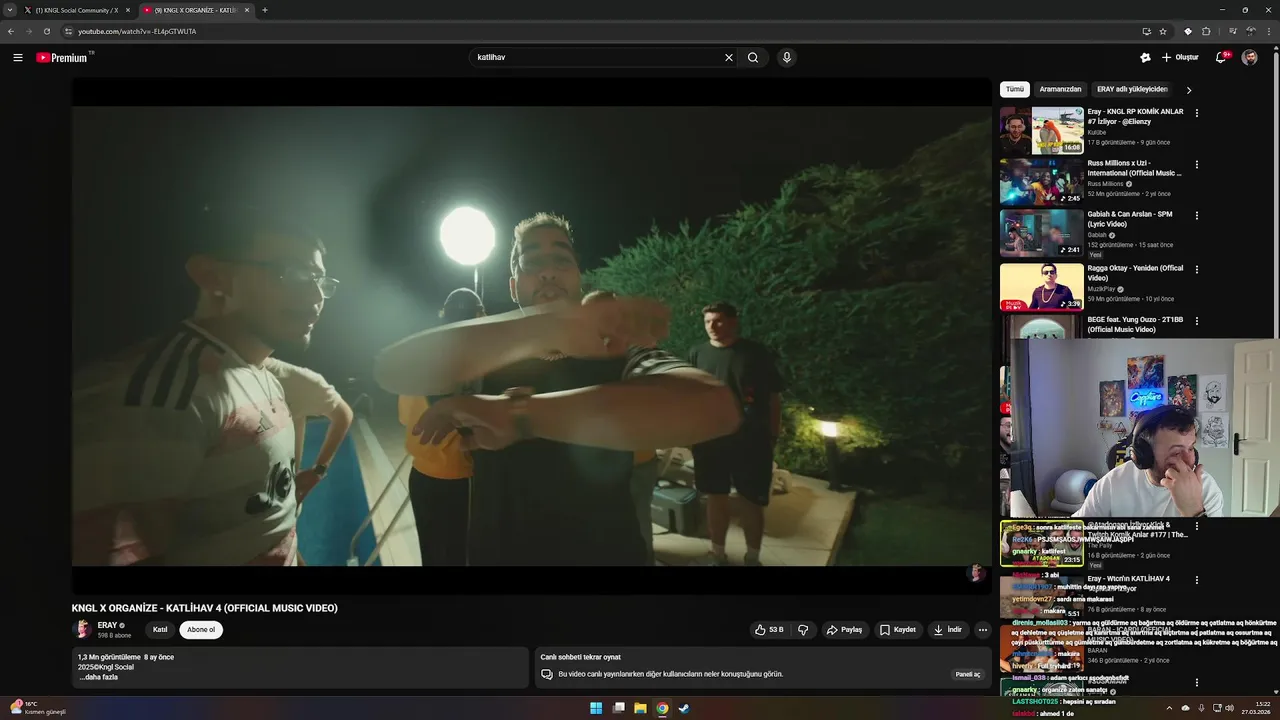Open the live chat replay with Paneli aç
The image size is (1280, 720).
point(968,674)
